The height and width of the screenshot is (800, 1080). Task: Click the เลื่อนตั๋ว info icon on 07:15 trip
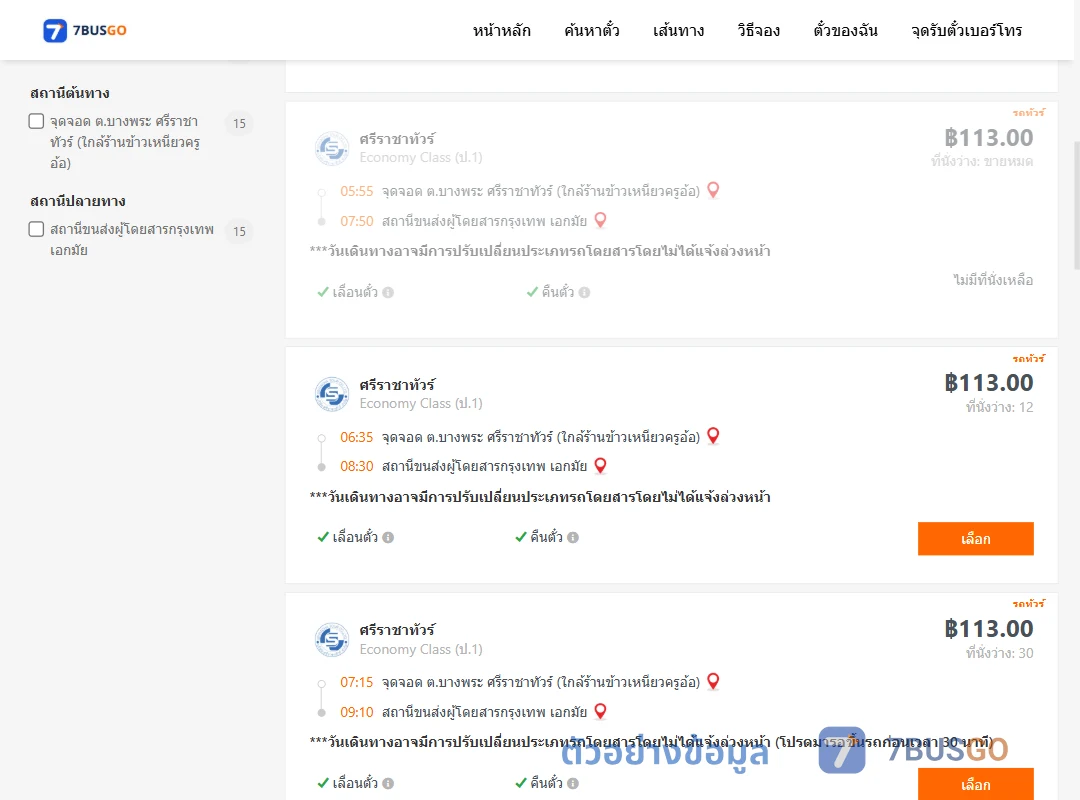[388, 783]
